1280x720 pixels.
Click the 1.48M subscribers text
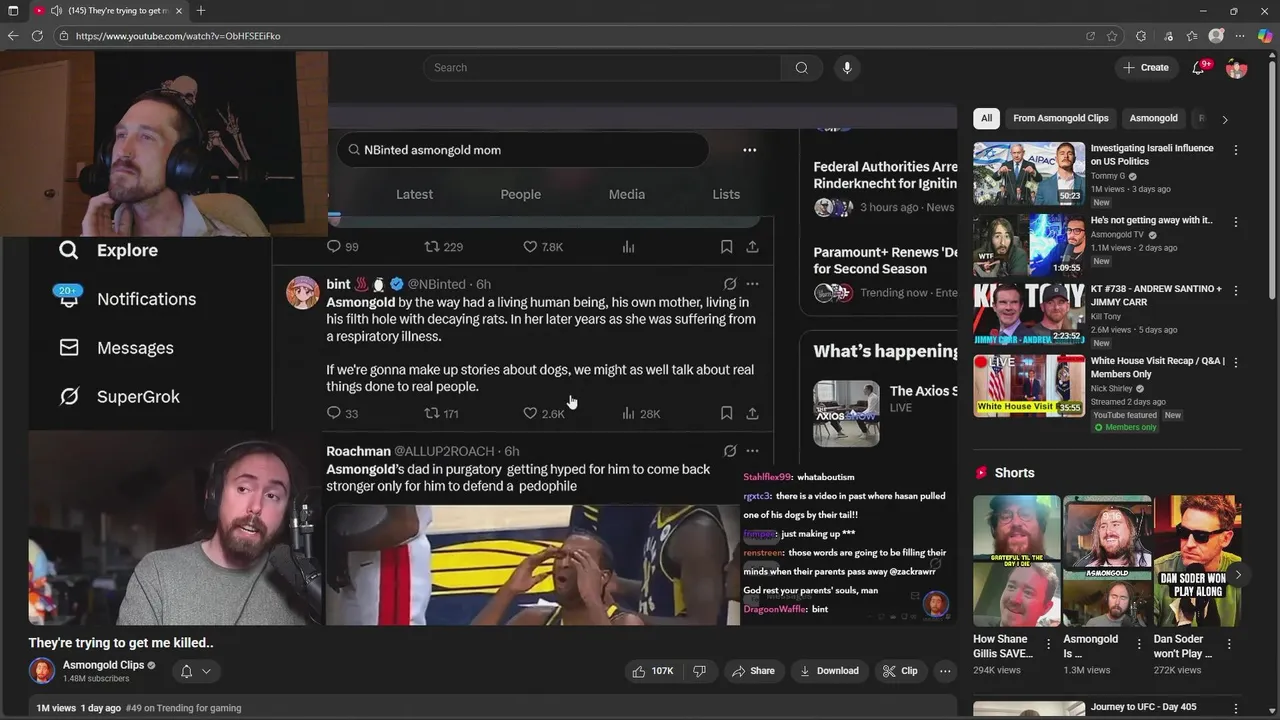96,679
